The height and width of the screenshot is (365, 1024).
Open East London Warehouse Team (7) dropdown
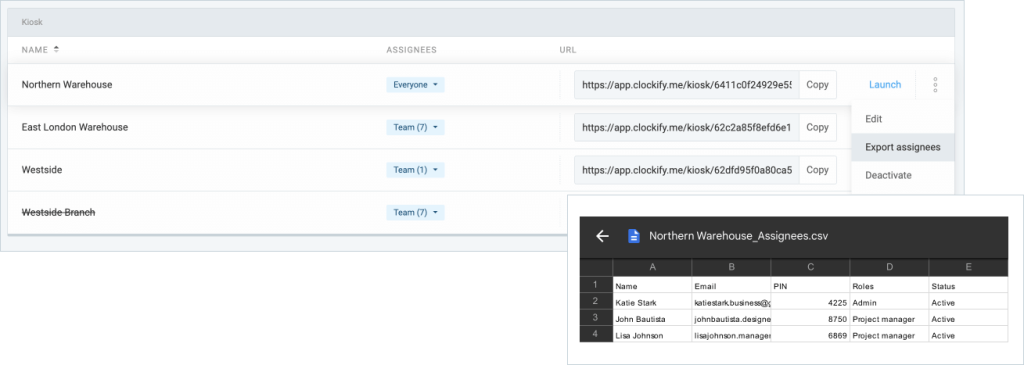415,127
